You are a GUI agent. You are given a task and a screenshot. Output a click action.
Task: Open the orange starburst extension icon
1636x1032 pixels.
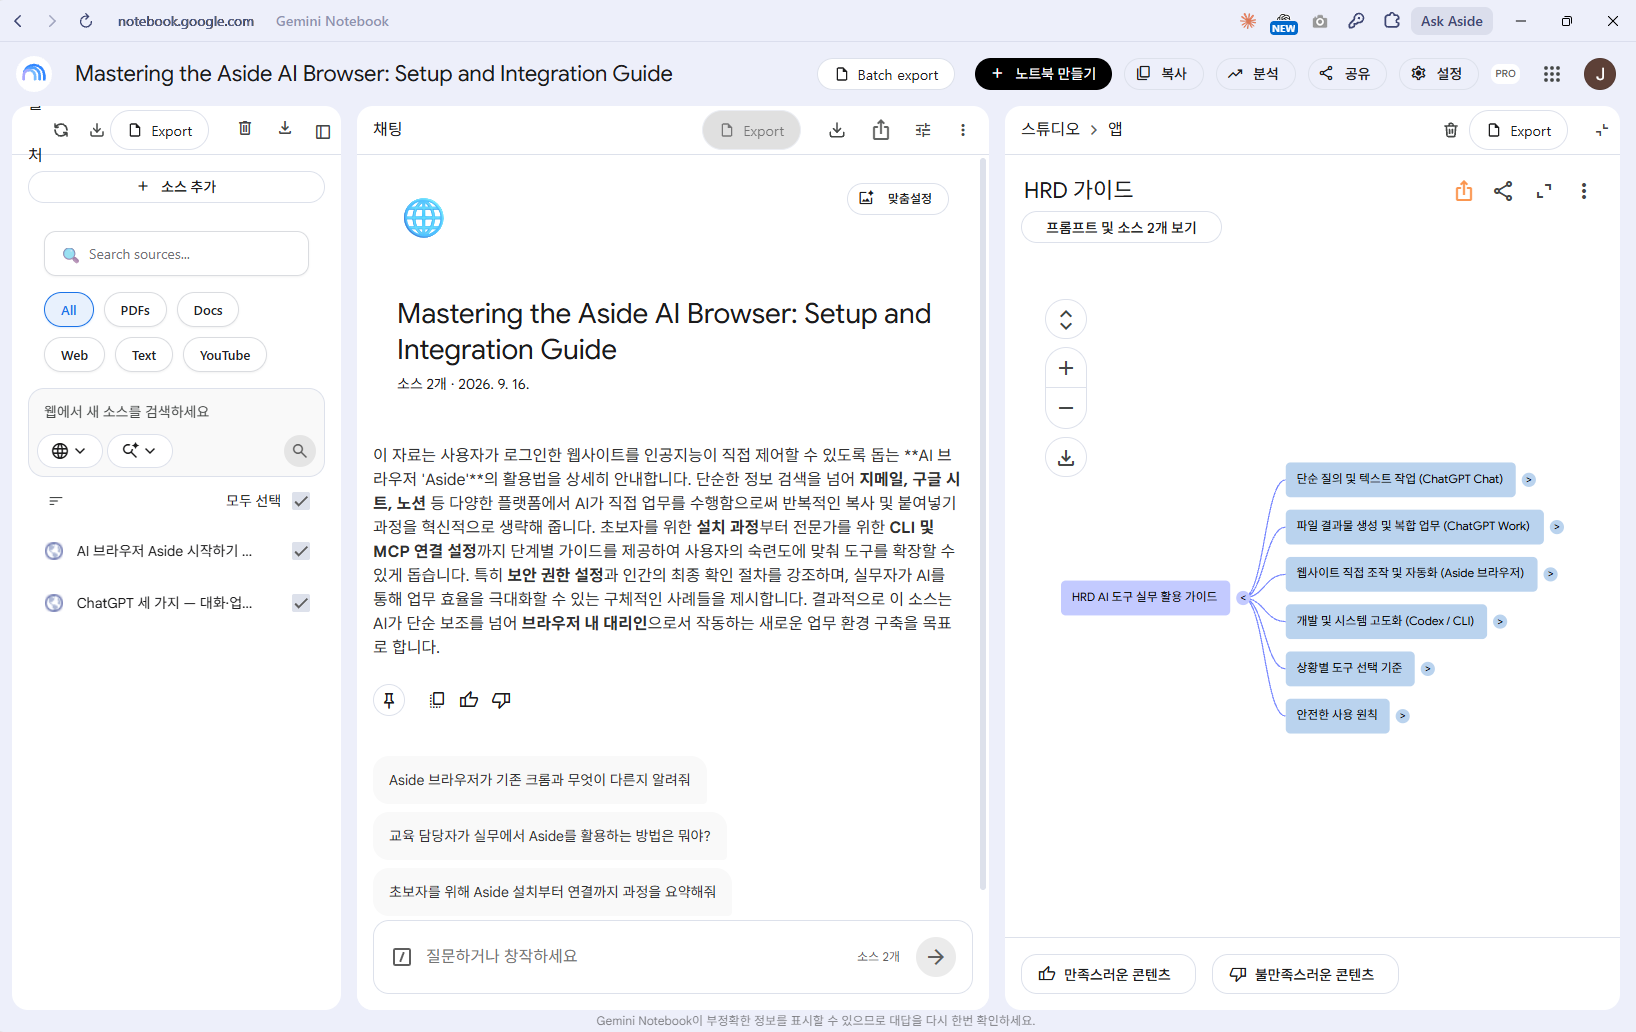point(1248,21)
